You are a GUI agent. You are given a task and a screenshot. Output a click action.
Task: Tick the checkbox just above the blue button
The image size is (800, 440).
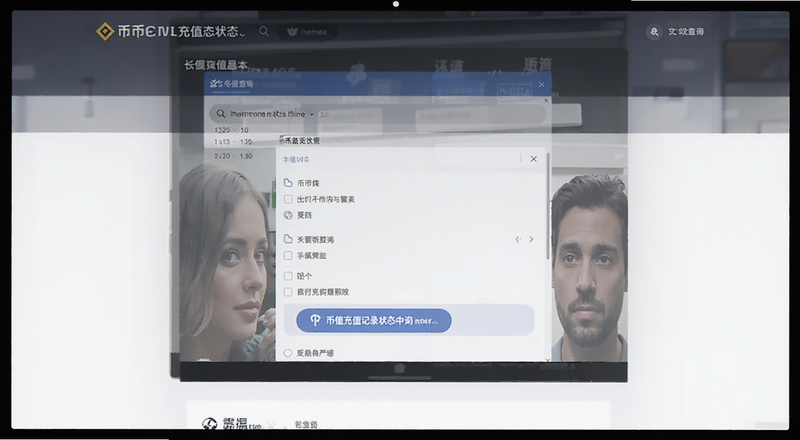point(288,292)
